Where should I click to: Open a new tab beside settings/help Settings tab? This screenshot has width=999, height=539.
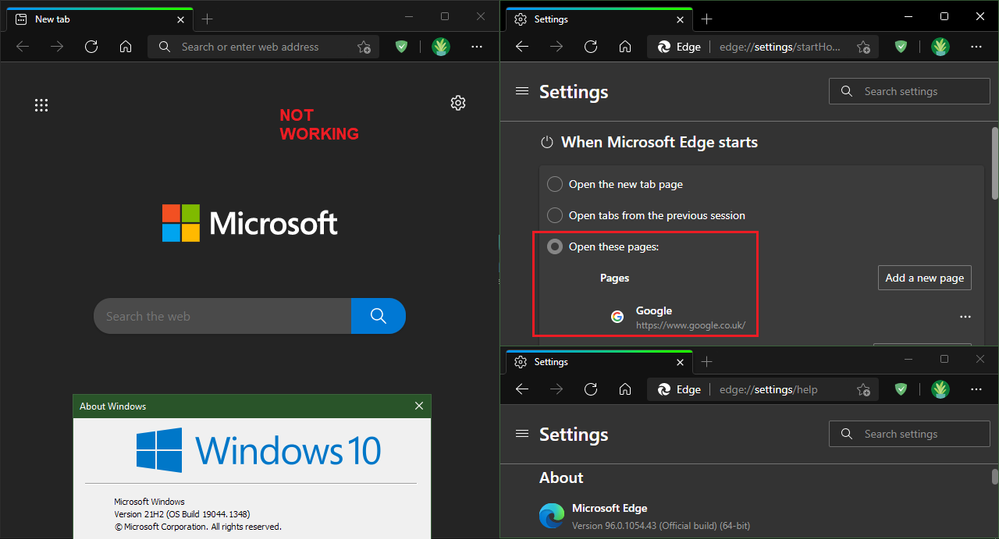pos(707,362)
